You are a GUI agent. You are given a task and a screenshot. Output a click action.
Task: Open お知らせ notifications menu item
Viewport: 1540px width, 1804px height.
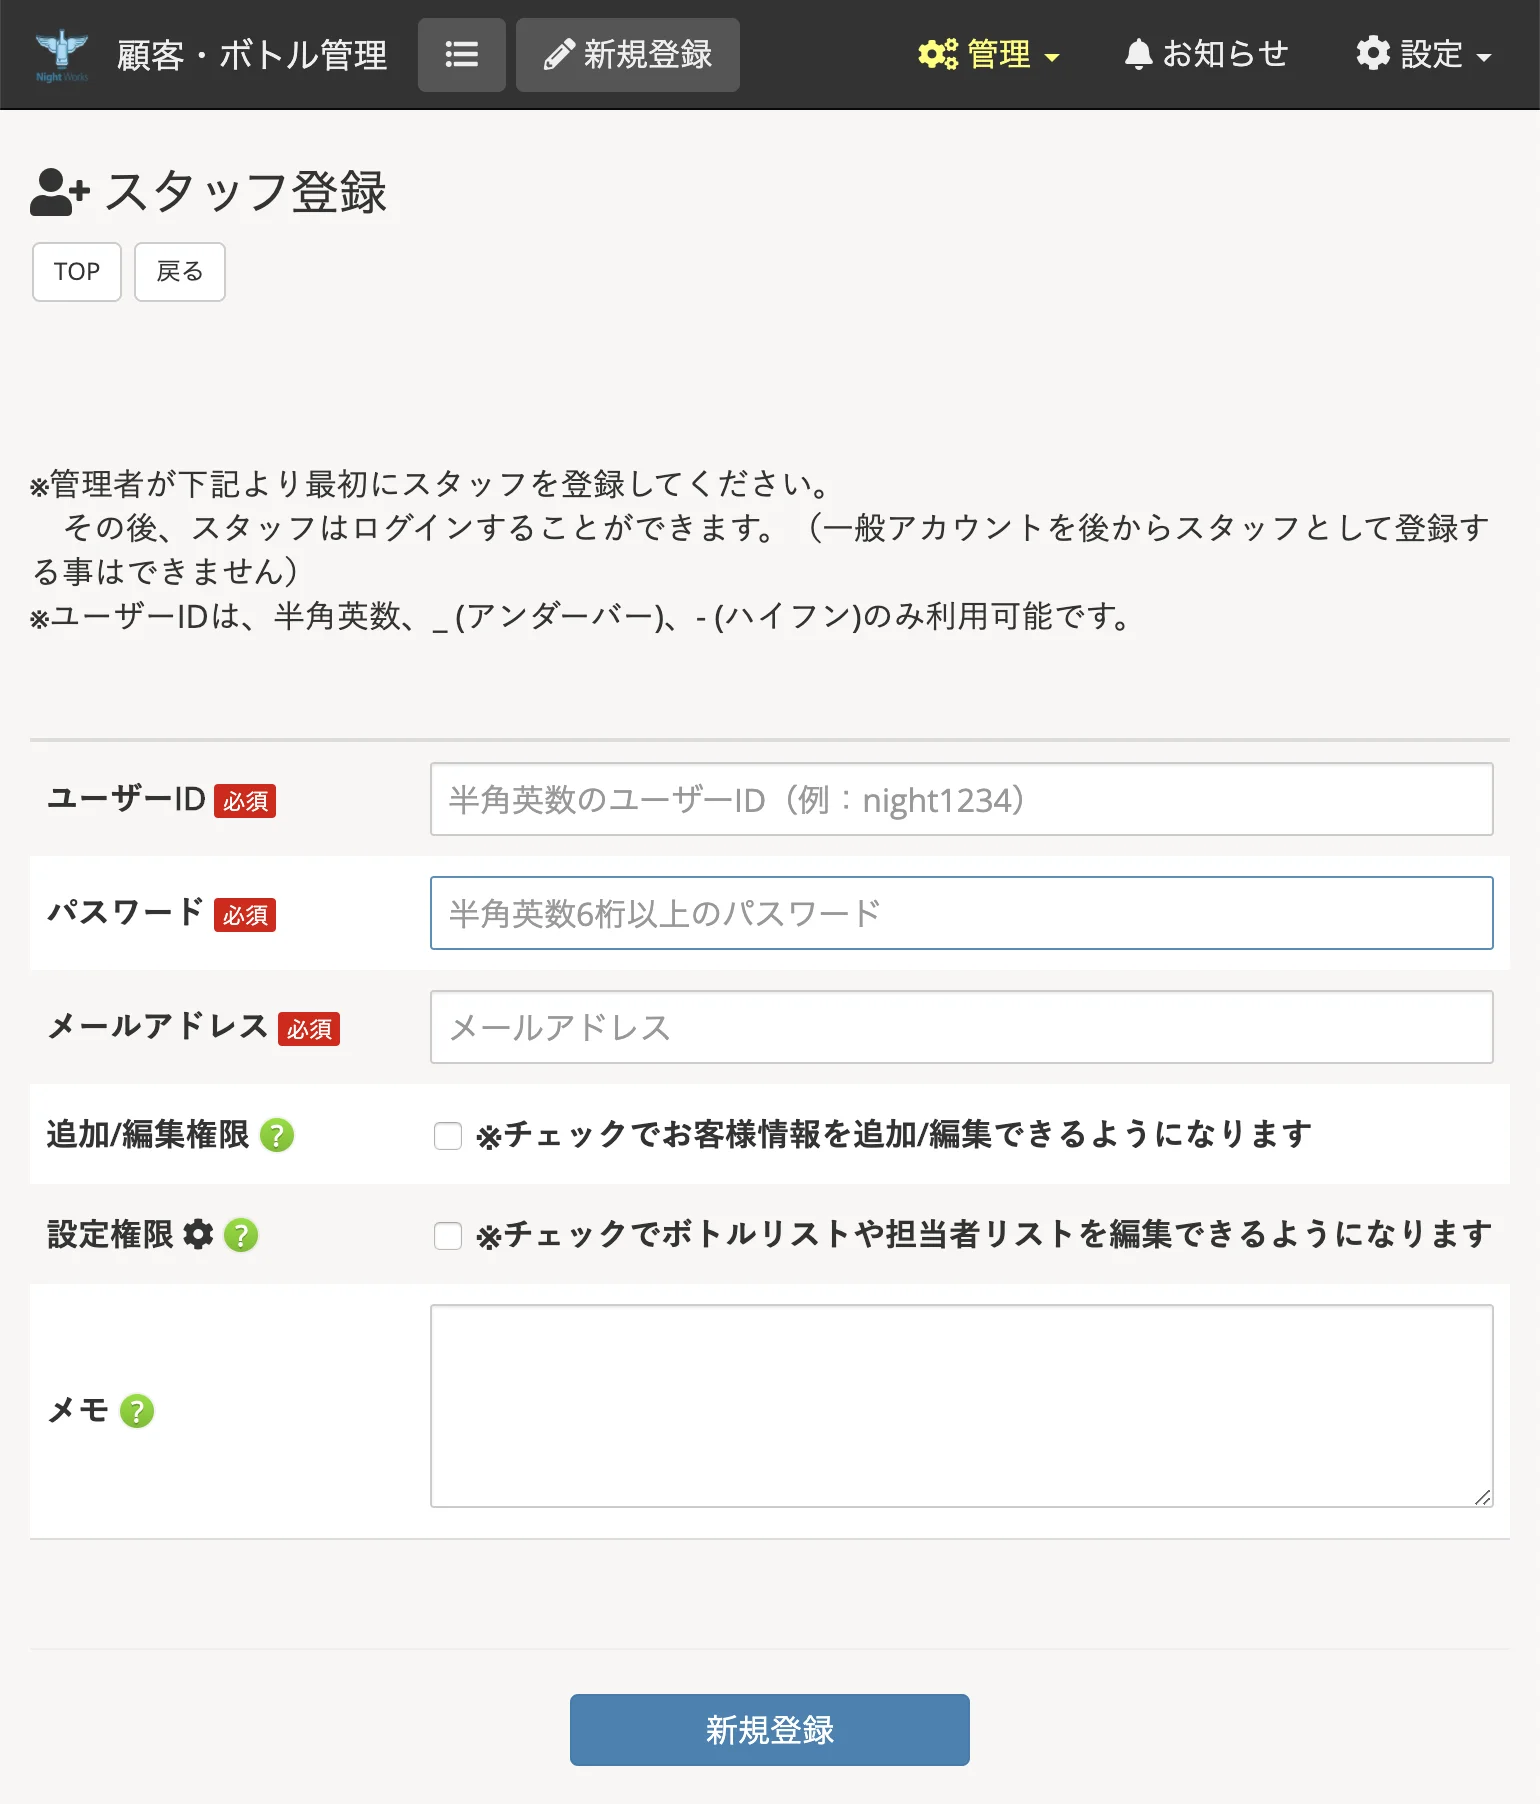[1206, 54]
